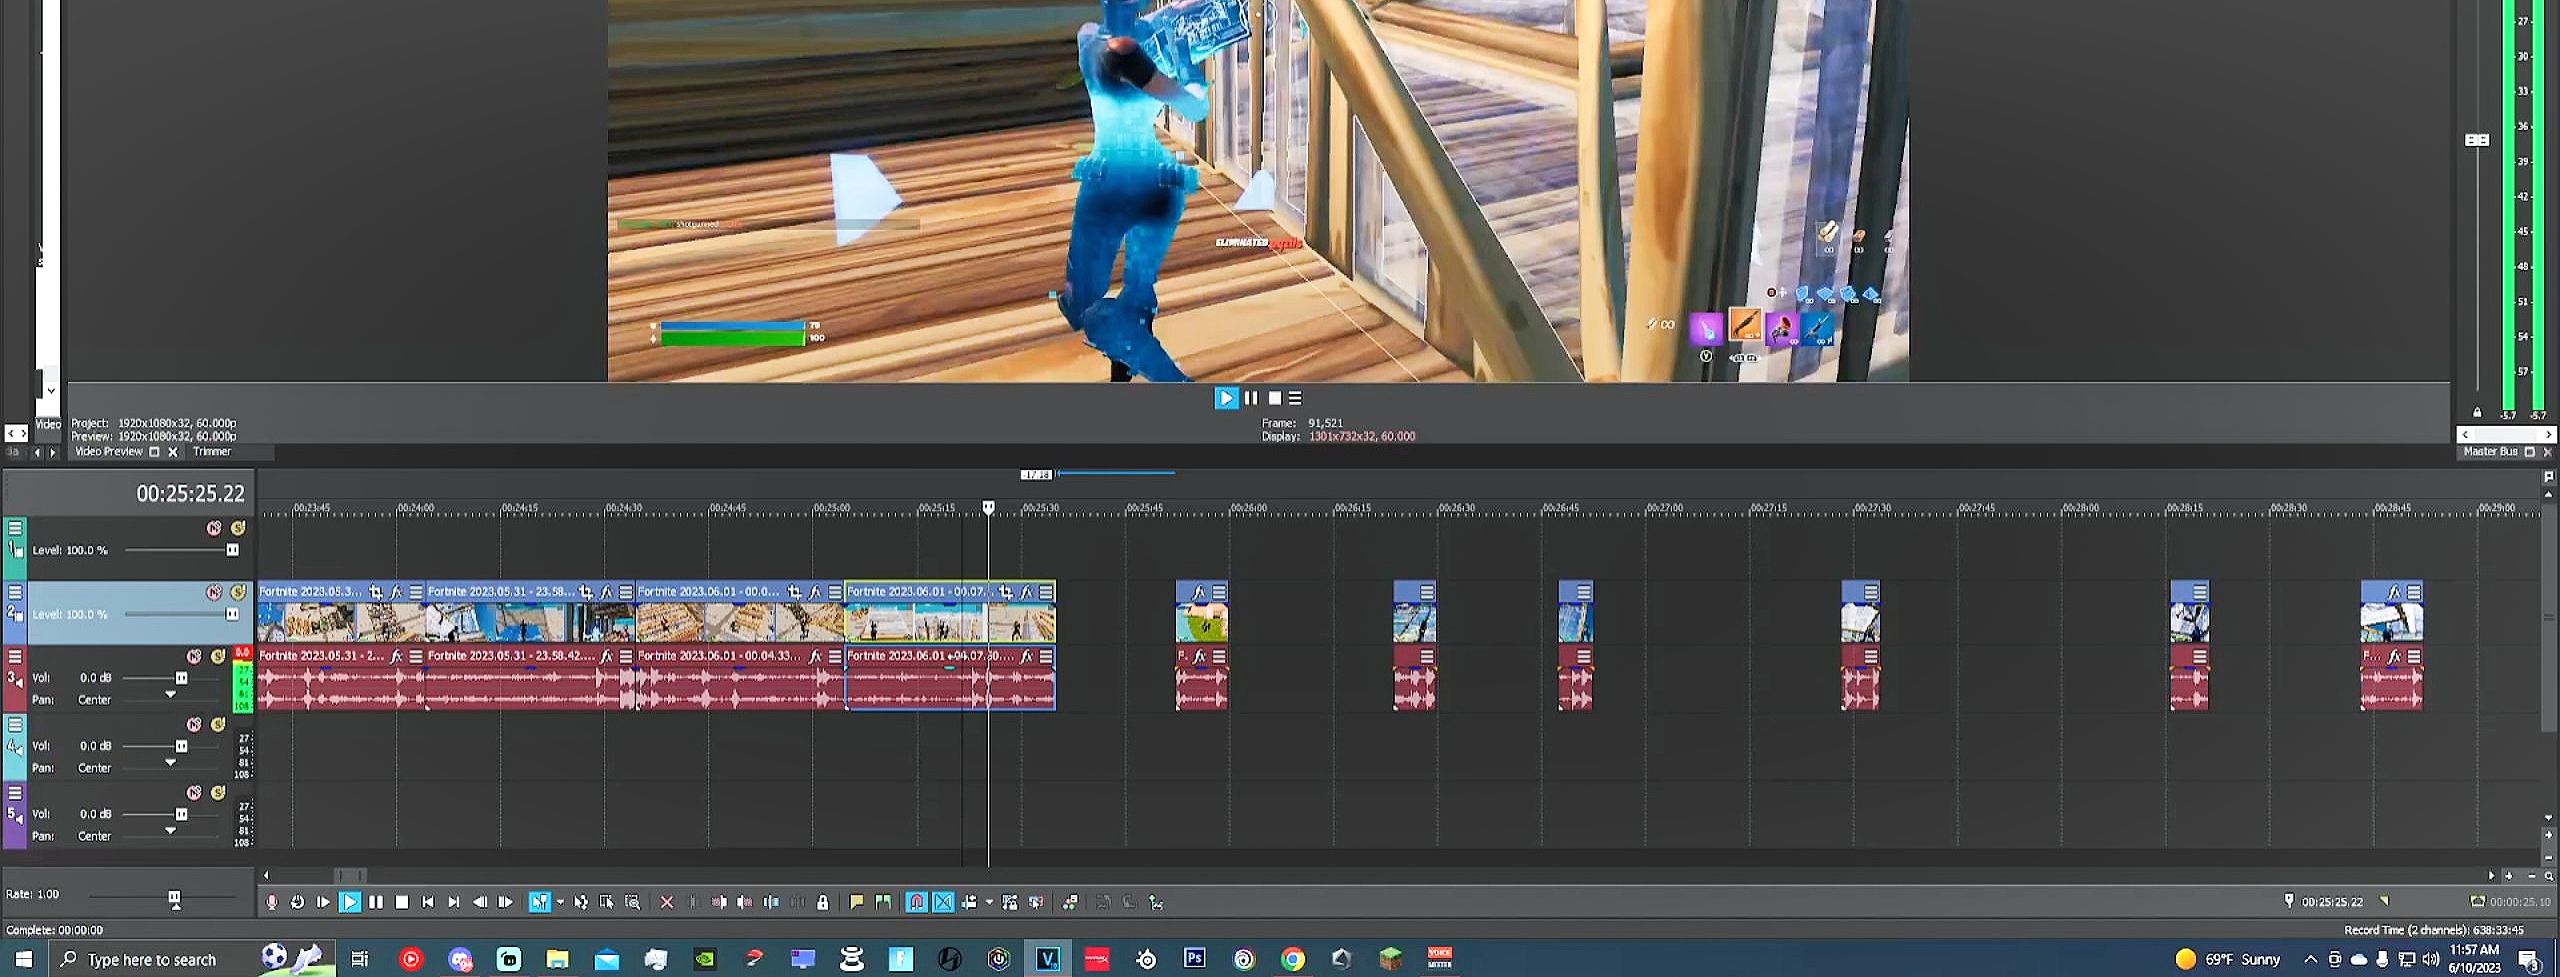
Task: Go to end of project
Action: (454, 902)
